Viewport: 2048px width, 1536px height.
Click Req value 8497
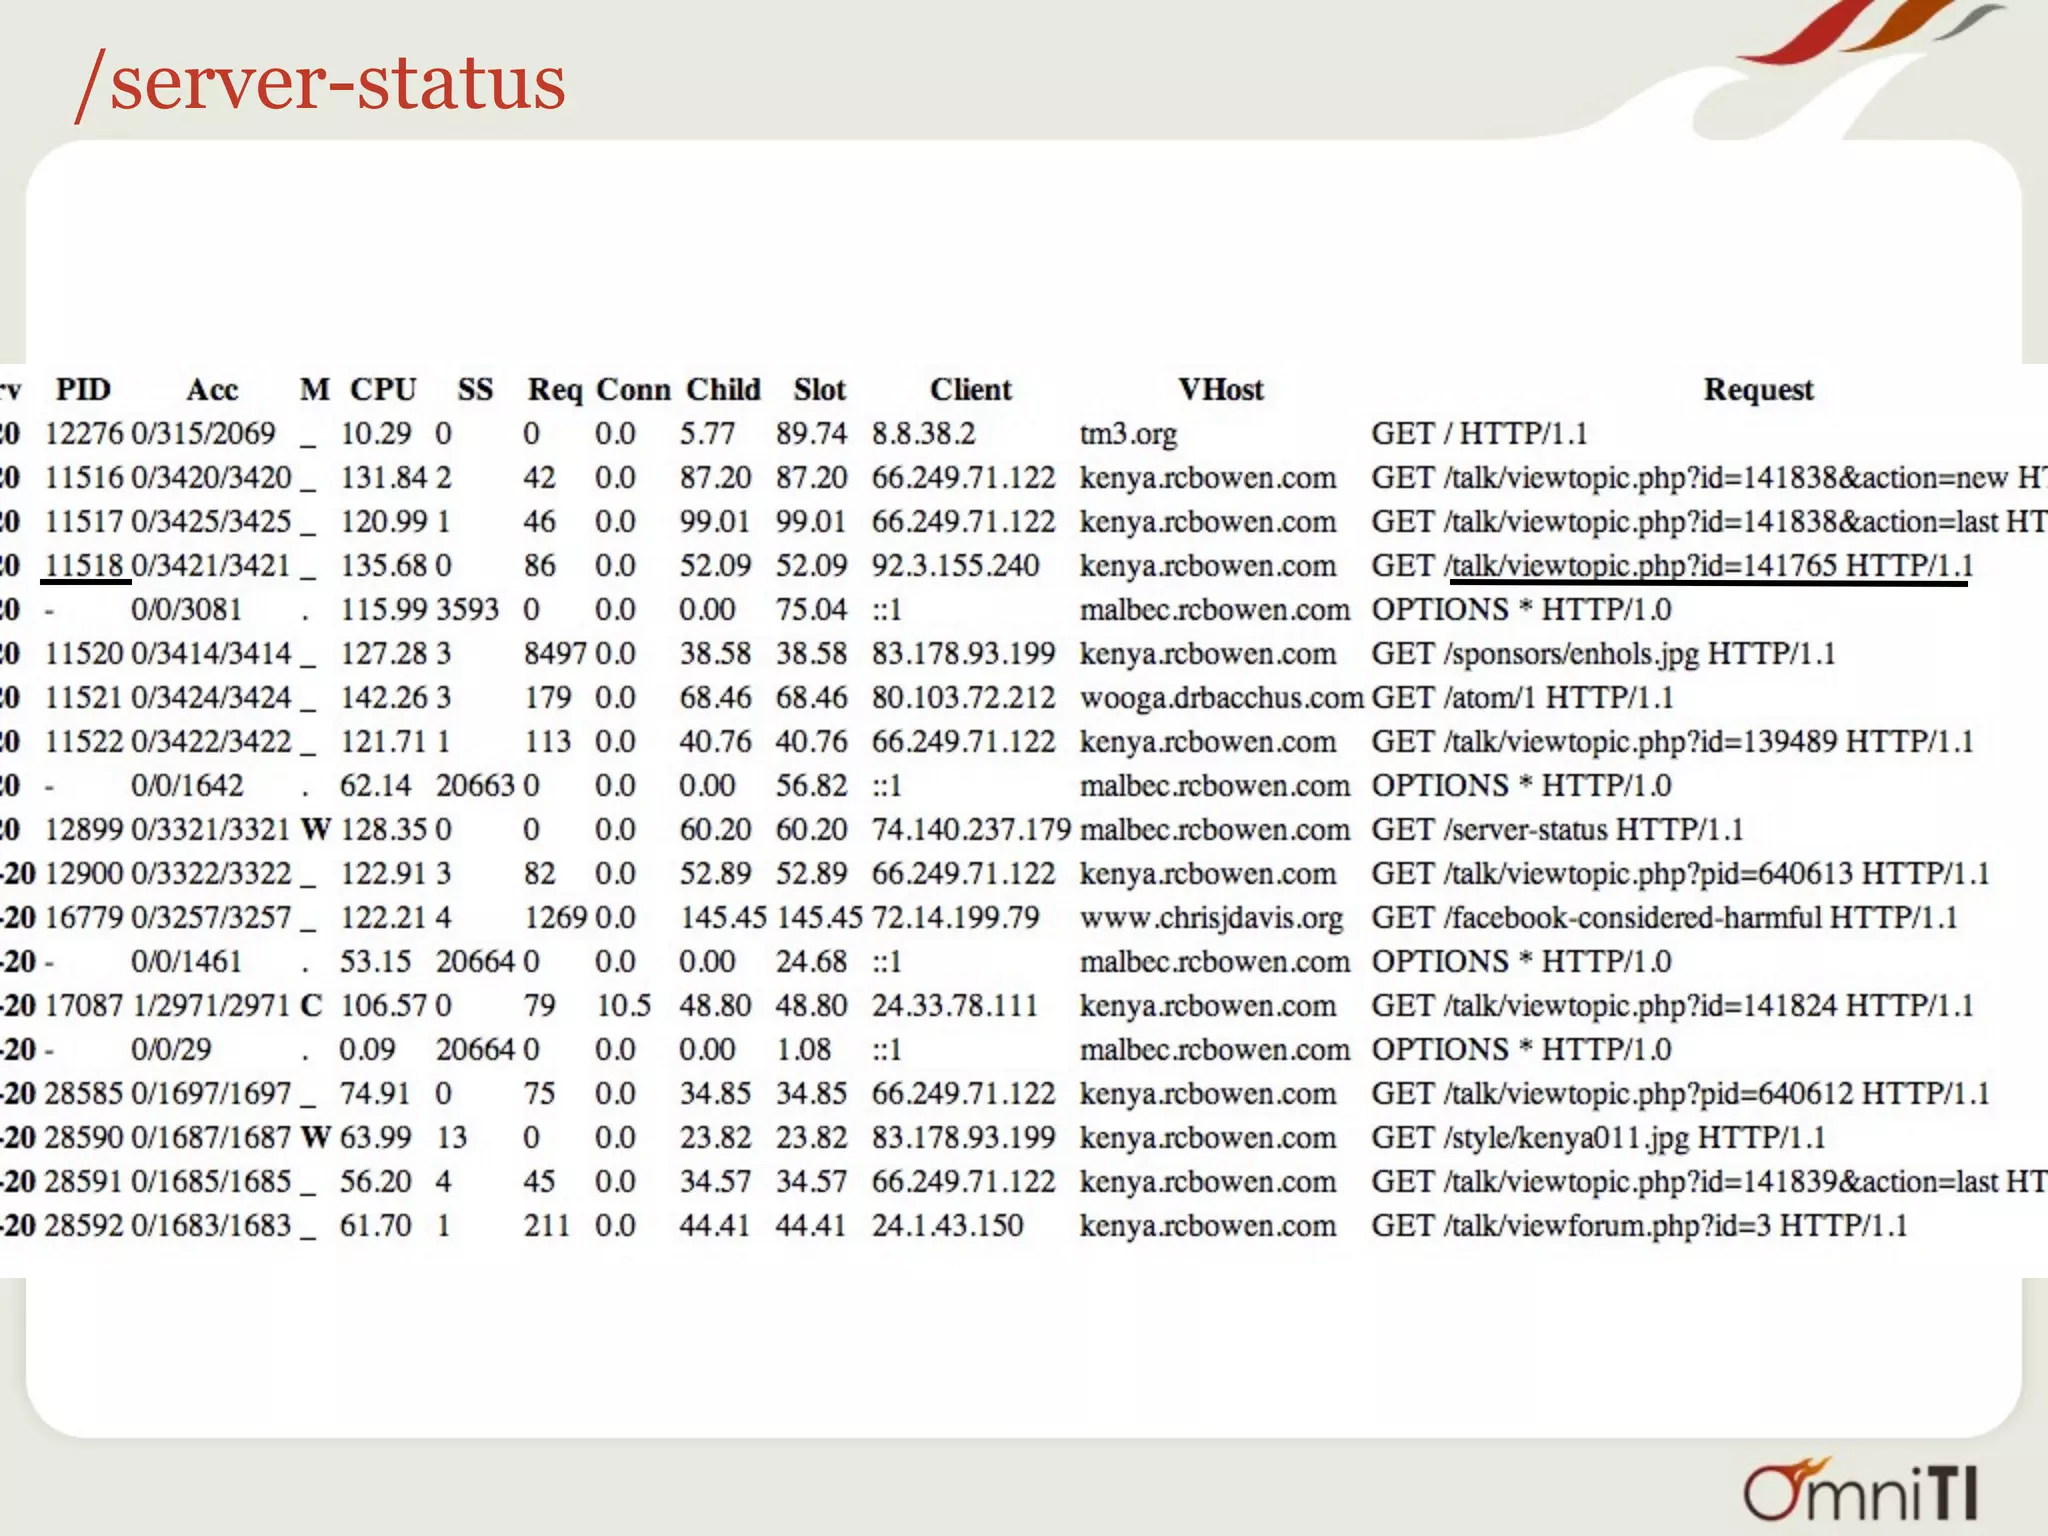coord(555,653)
